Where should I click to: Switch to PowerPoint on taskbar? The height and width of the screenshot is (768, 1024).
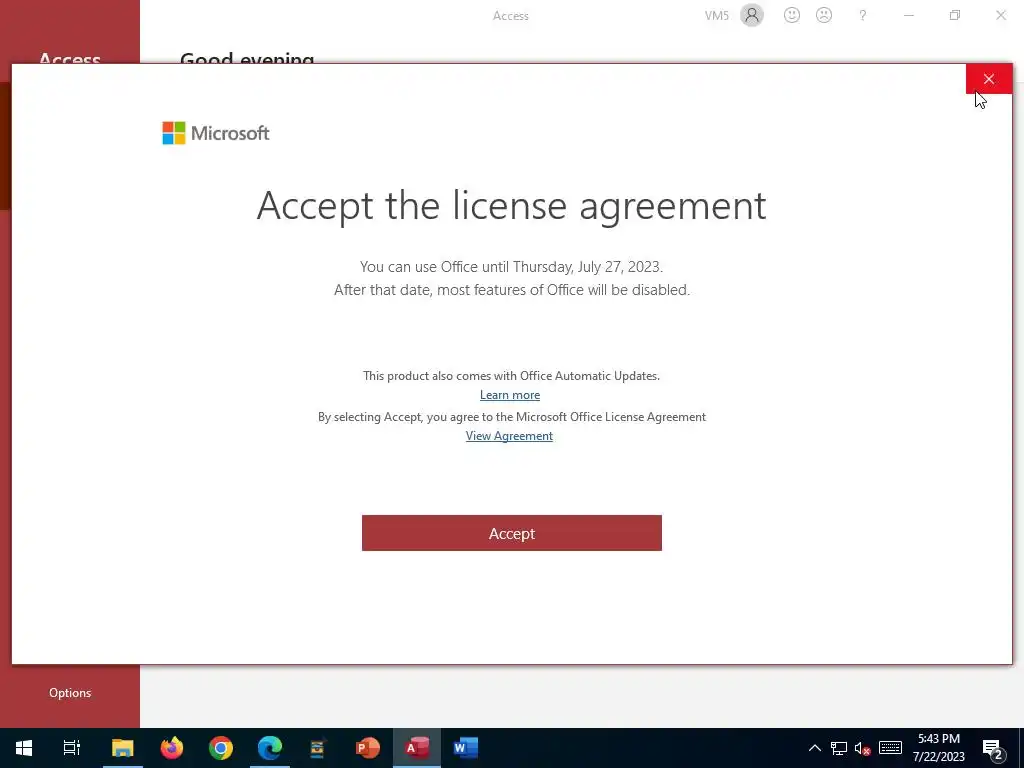[x=368, y=748]
